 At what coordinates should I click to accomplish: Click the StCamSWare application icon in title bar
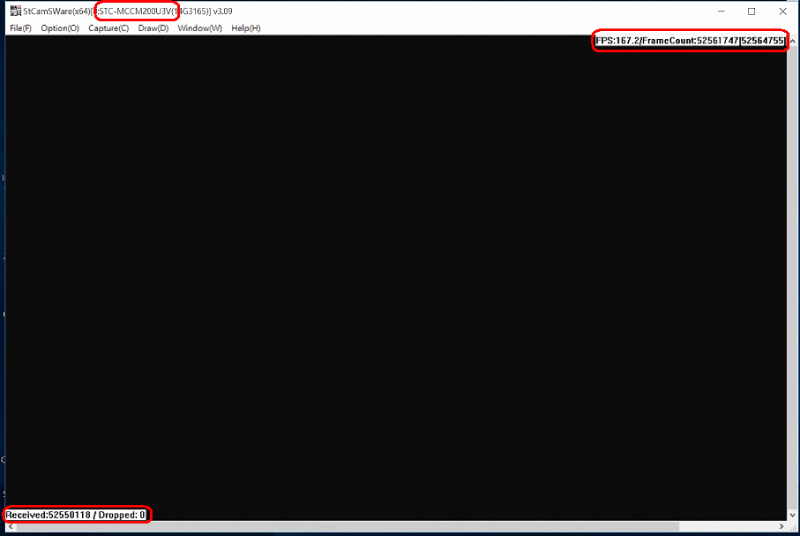coord(14,12)
